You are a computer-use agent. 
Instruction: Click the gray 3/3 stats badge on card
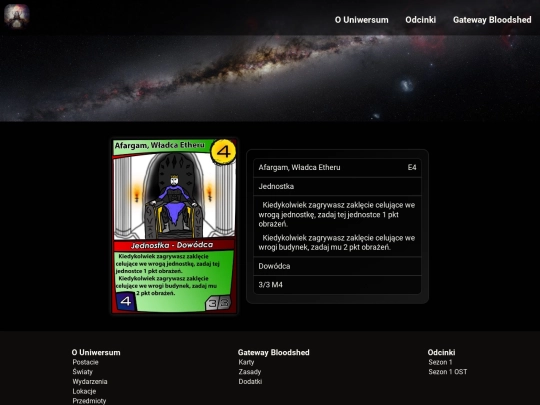218,303
